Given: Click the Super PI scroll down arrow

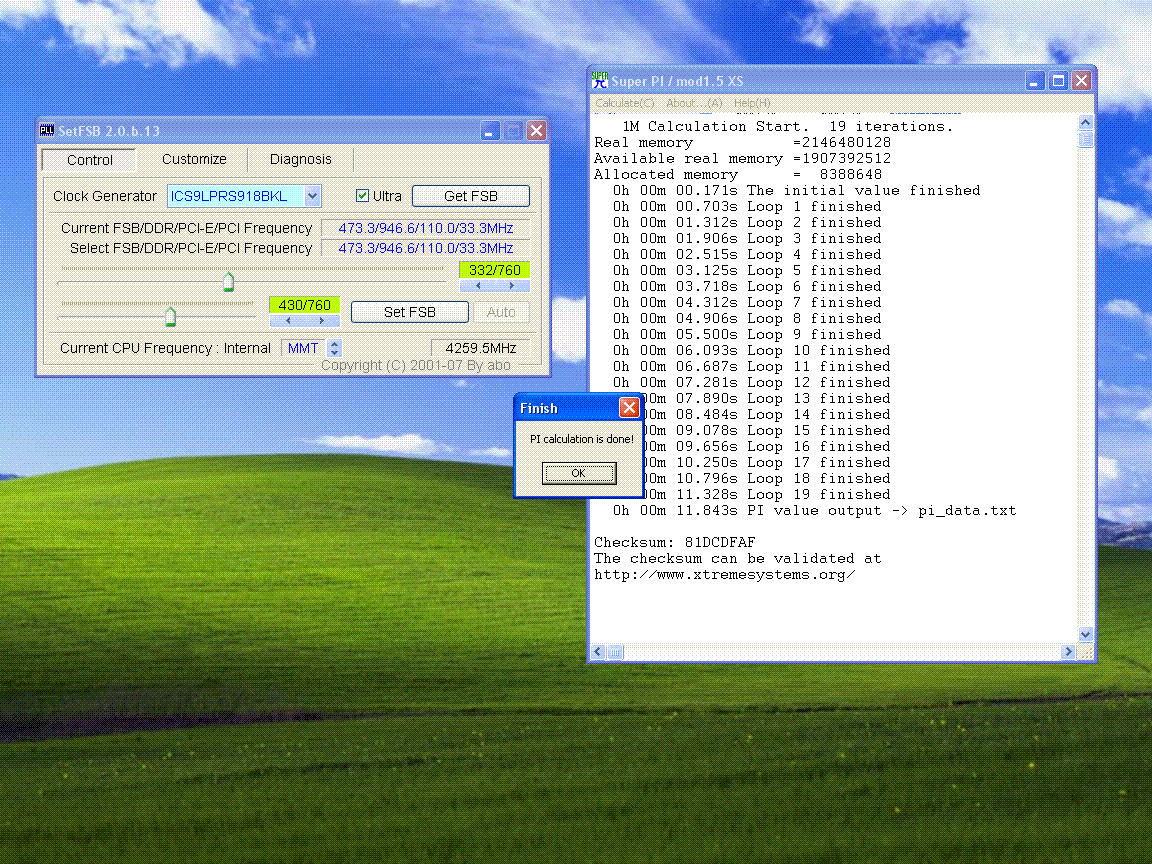Looking at the screenshot, I should click(x=1085, y=634).
